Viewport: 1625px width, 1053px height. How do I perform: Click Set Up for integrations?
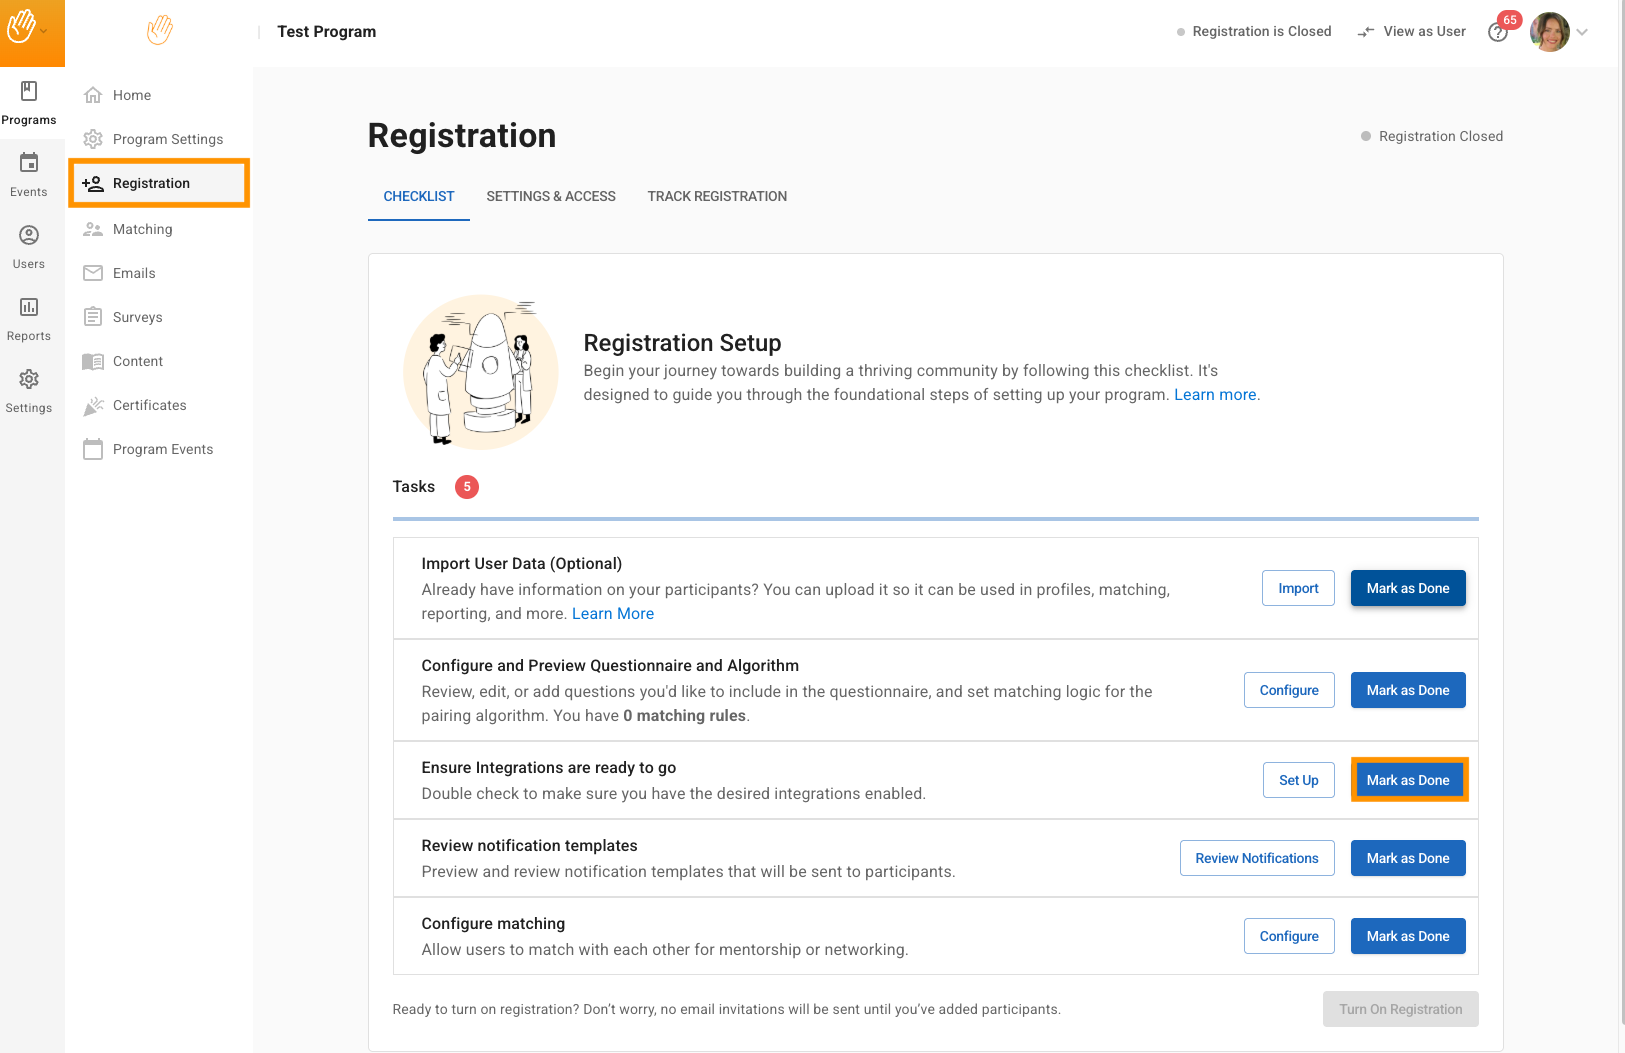1298,780
